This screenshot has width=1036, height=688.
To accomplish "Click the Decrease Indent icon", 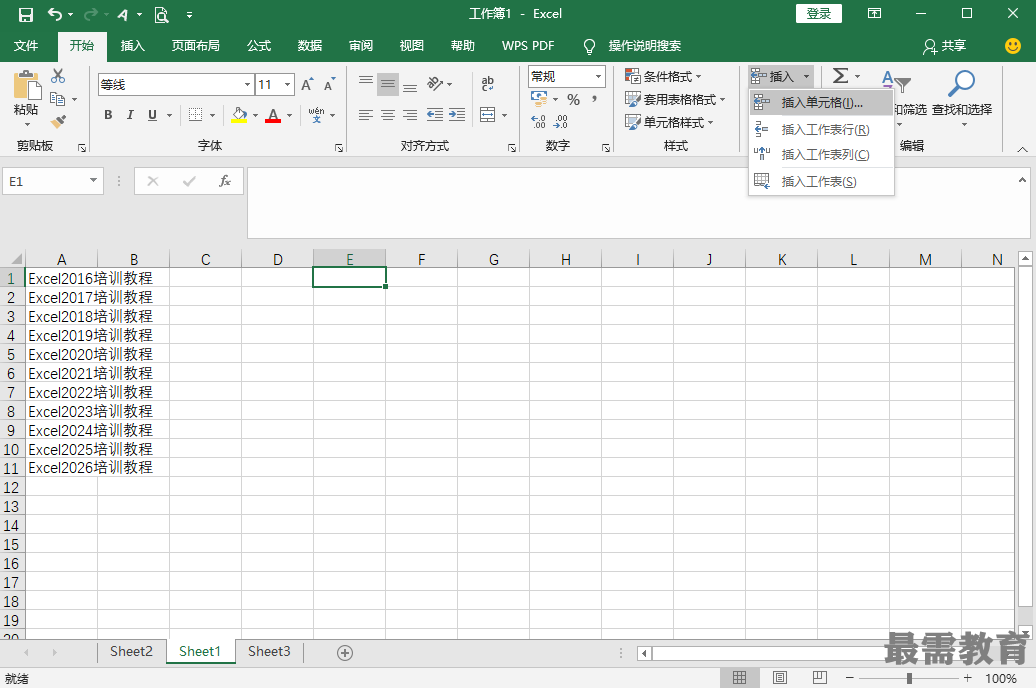I will click(x=435, y=115).
